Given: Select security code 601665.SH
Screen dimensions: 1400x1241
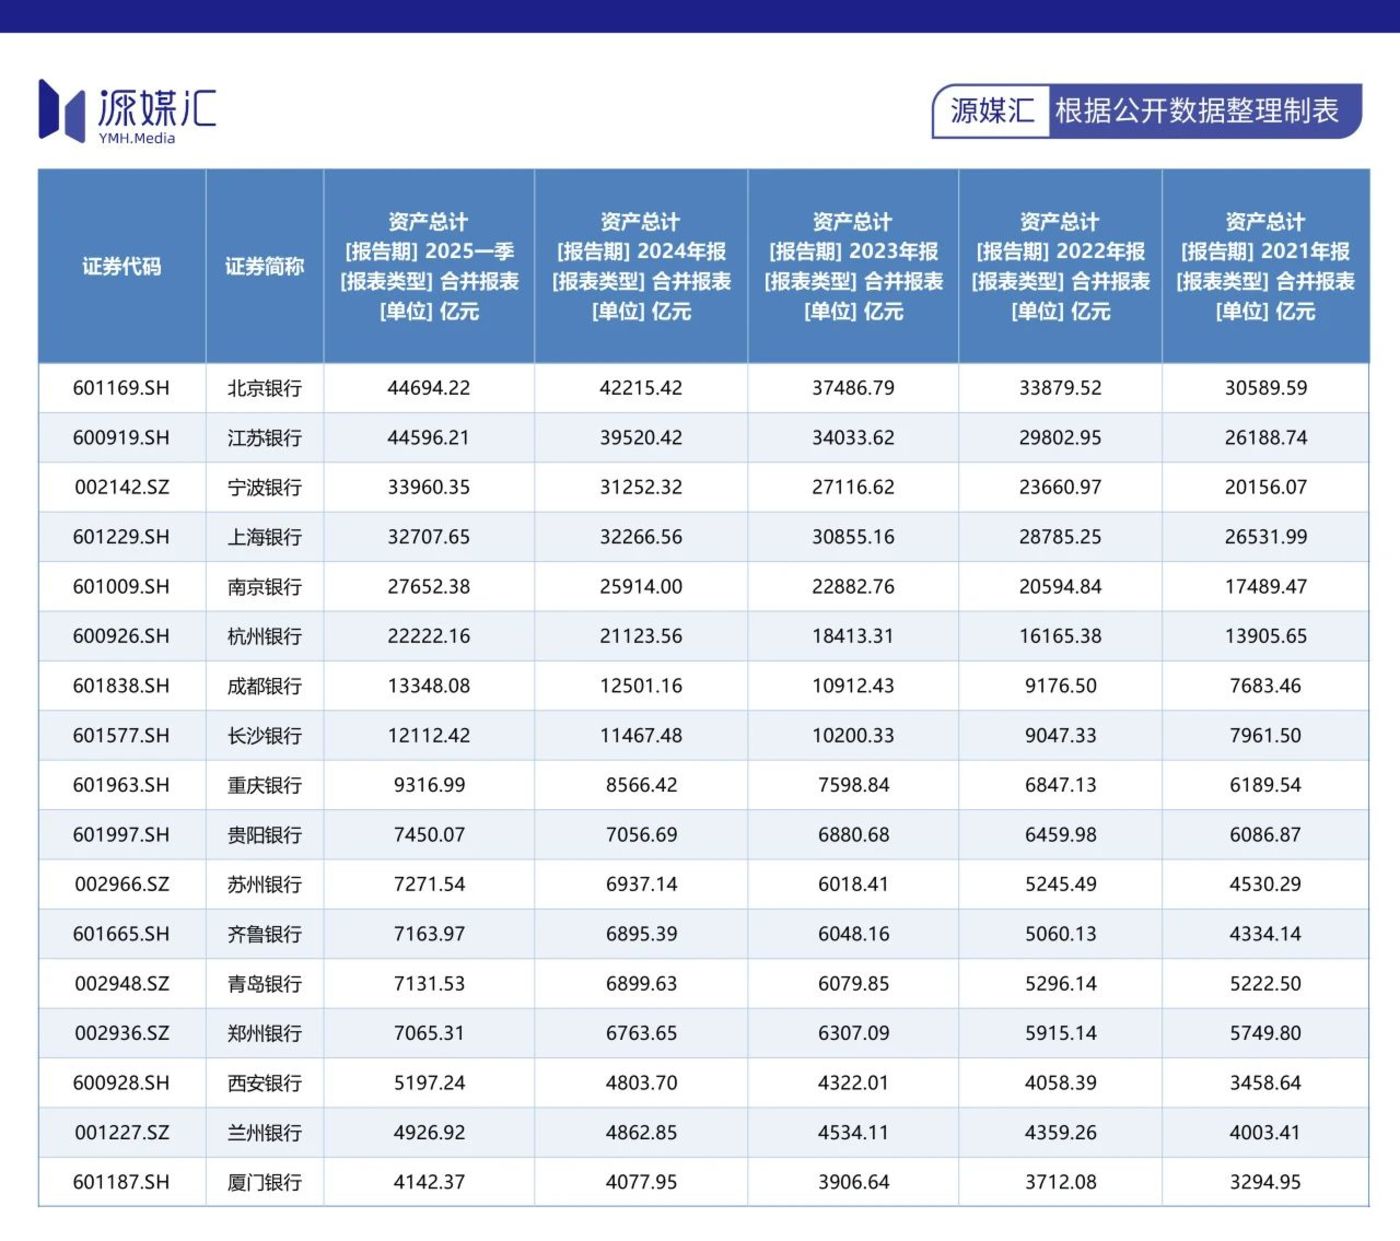Looking at the screenshot, I should pyautogui.click(x=121, y=934).
